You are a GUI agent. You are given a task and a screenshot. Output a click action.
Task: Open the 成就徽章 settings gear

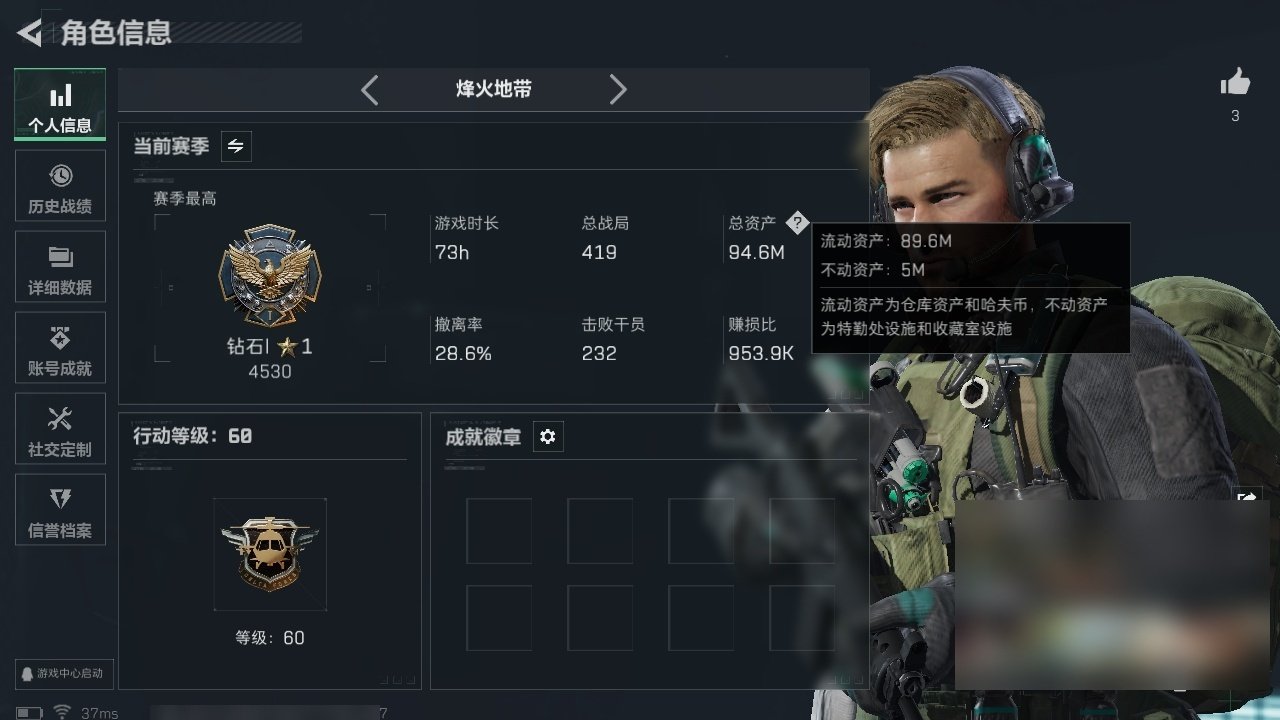pyautogui.click(x=548, y=437)
